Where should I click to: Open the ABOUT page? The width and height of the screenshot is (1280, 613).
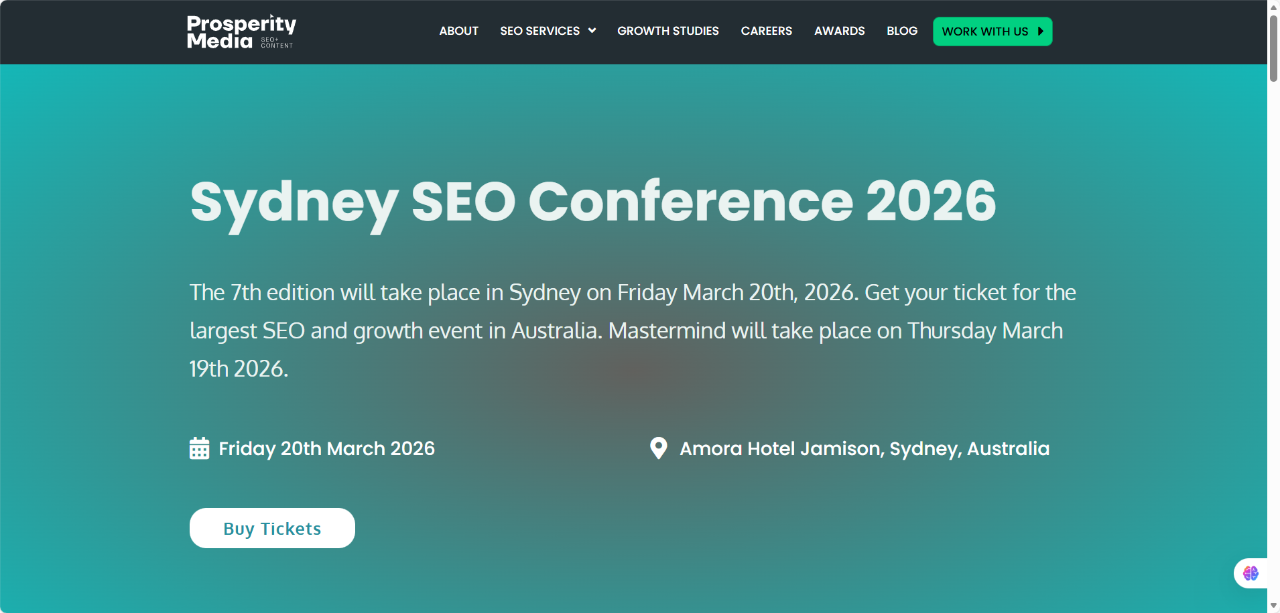(x=459, y=31)
